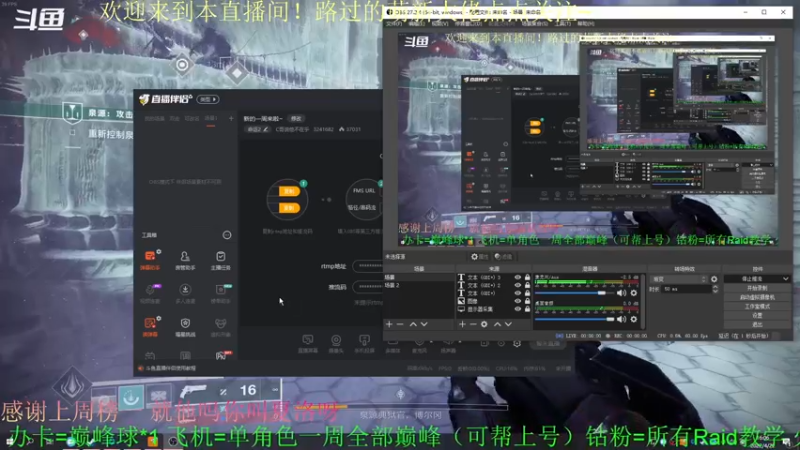Click 修改 next to stream title in 直播伴侣
Screen dimensions: 800x450
point(296,118)
